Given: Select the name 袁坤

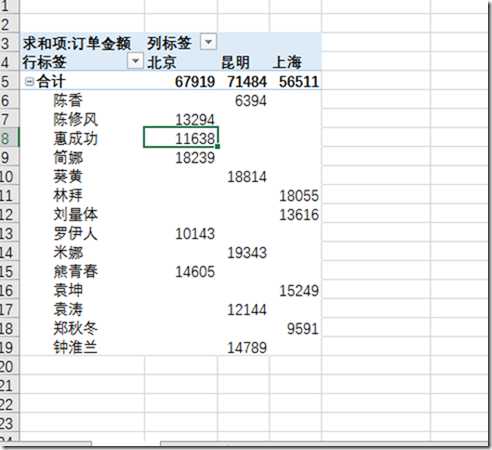Looking at the screenshot, I should click(x=68, y=290).
